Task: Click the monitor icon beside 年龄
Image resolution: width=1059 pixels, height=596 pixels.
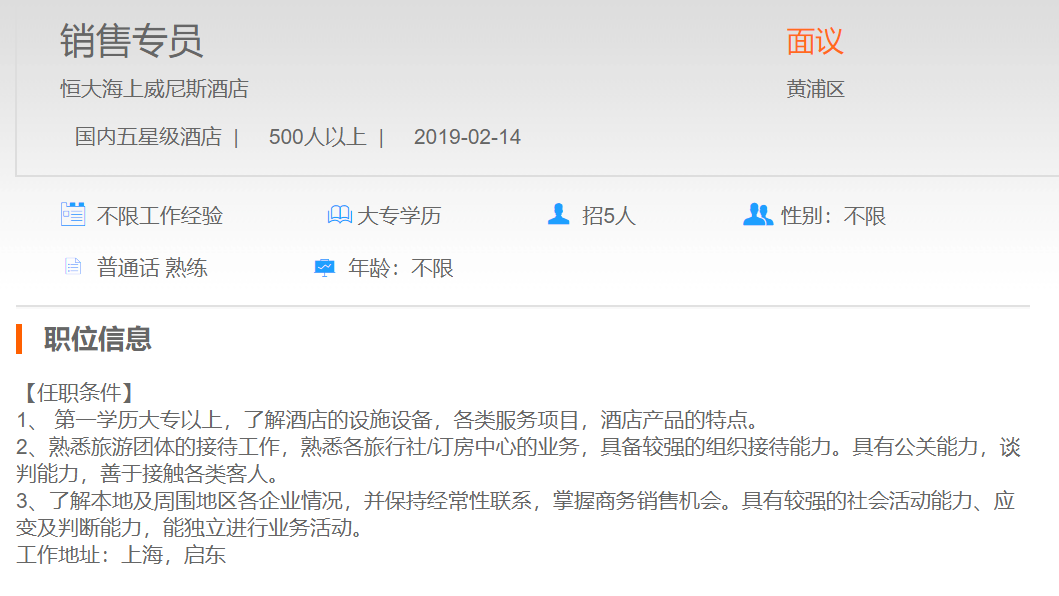Action: (324, 268)
